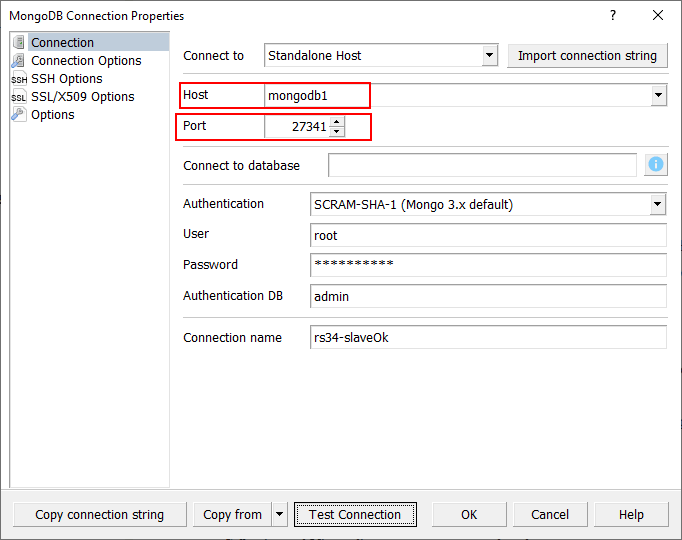Select Connection Options in the left panel
The width and height of the screenshot is (682, 540).
86,60
